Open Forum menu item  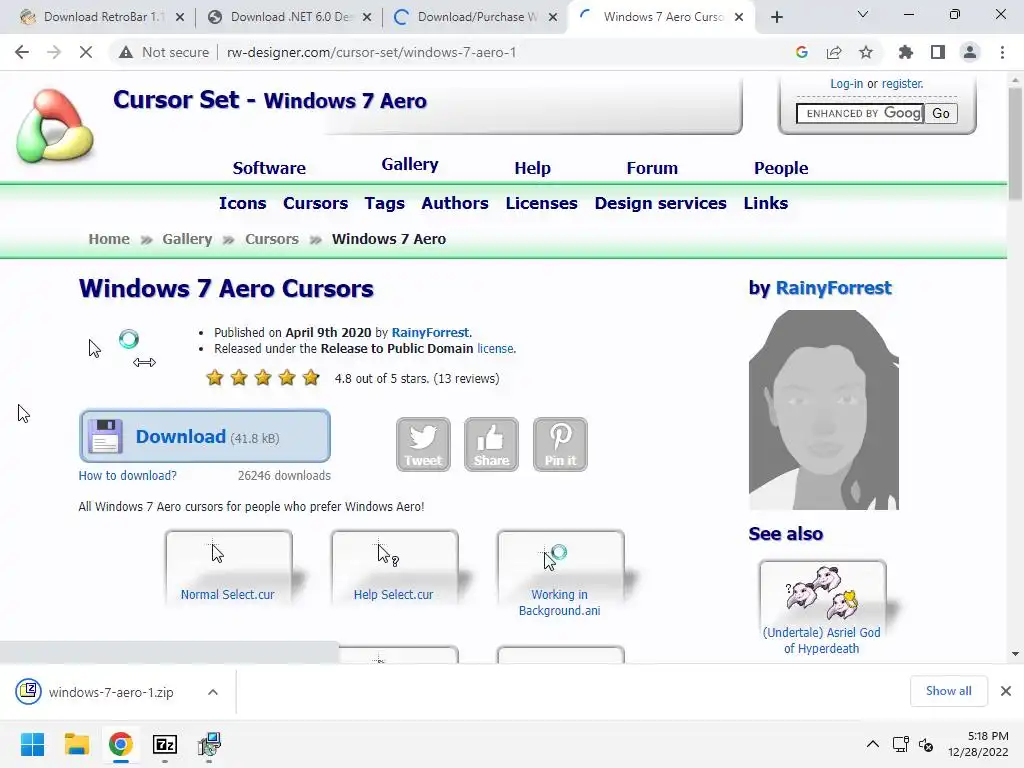tap(652, 168)
